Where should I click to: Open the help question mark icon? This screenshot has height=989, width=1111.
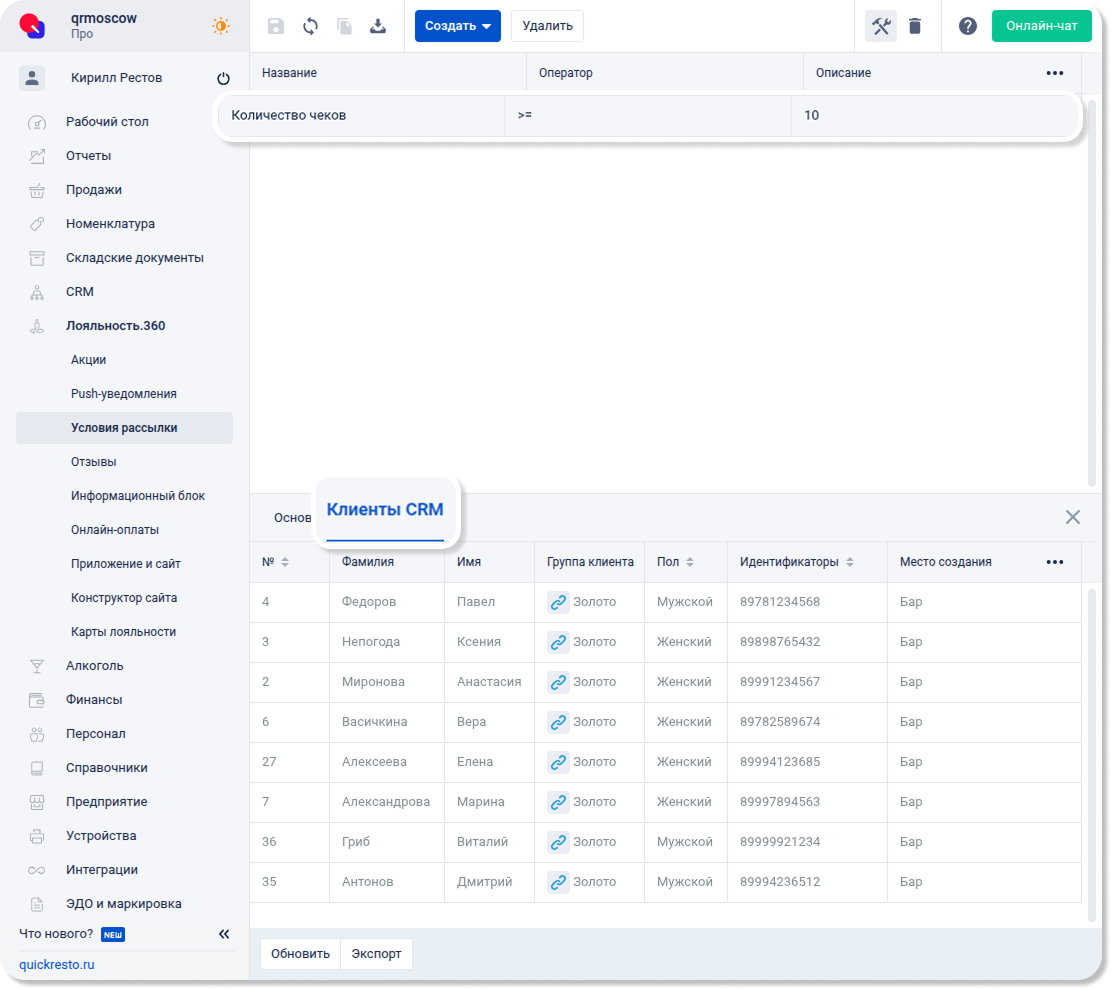[x=967, y=26]
